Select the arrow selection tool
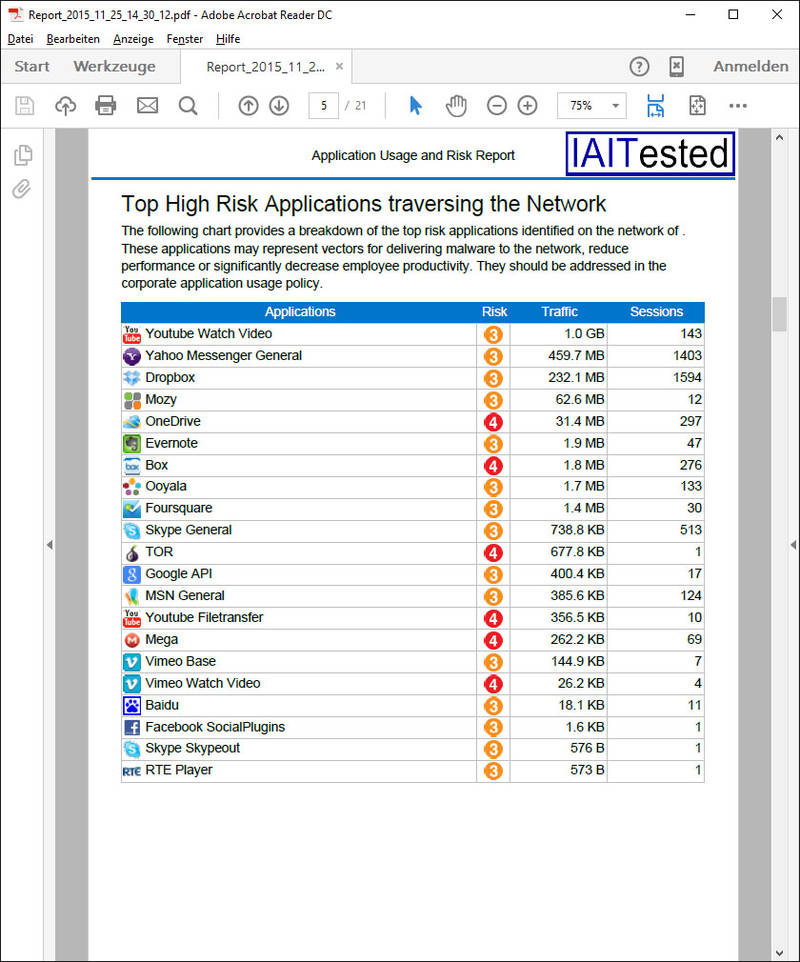The width and height of the screenshot is (800, 962). 415,106
